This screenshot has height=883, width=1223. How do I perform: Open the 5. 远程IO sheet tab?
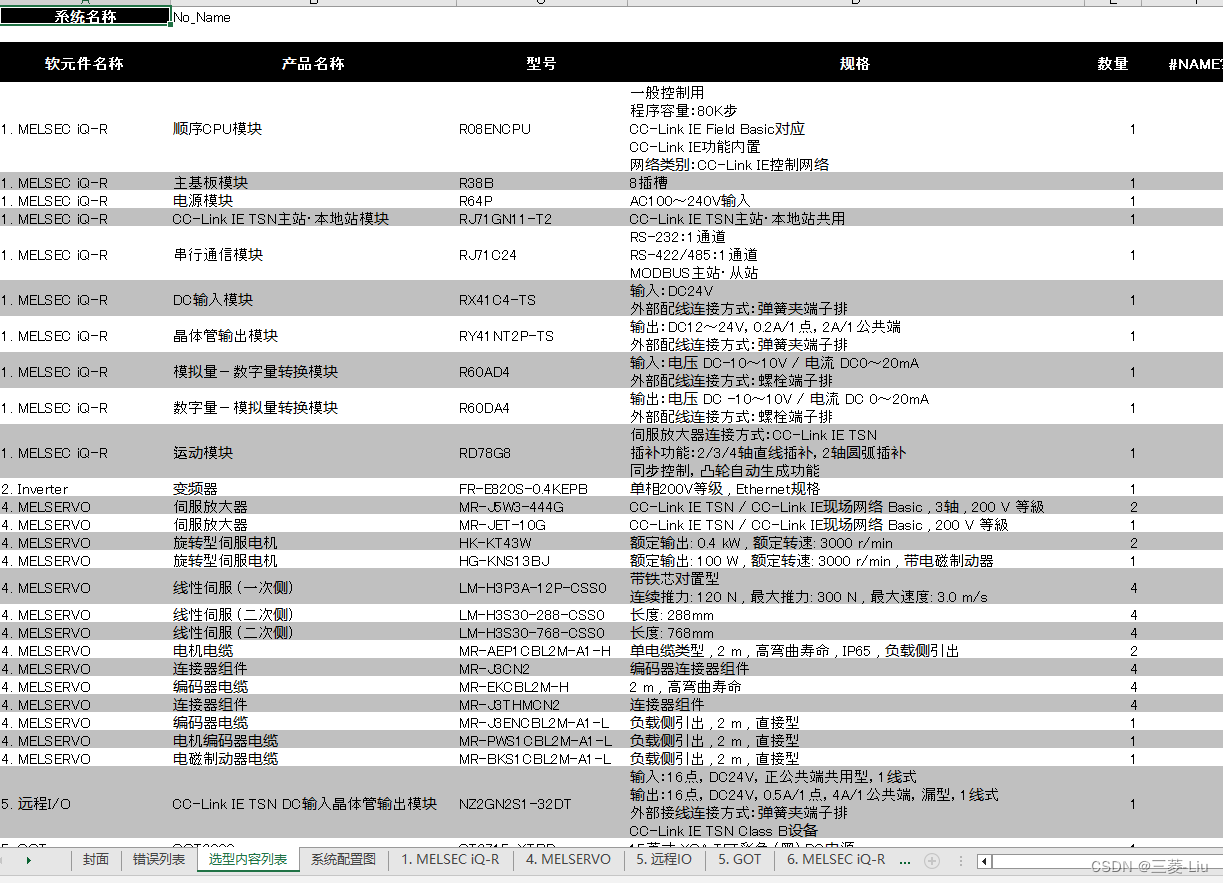tap(664, 860)
